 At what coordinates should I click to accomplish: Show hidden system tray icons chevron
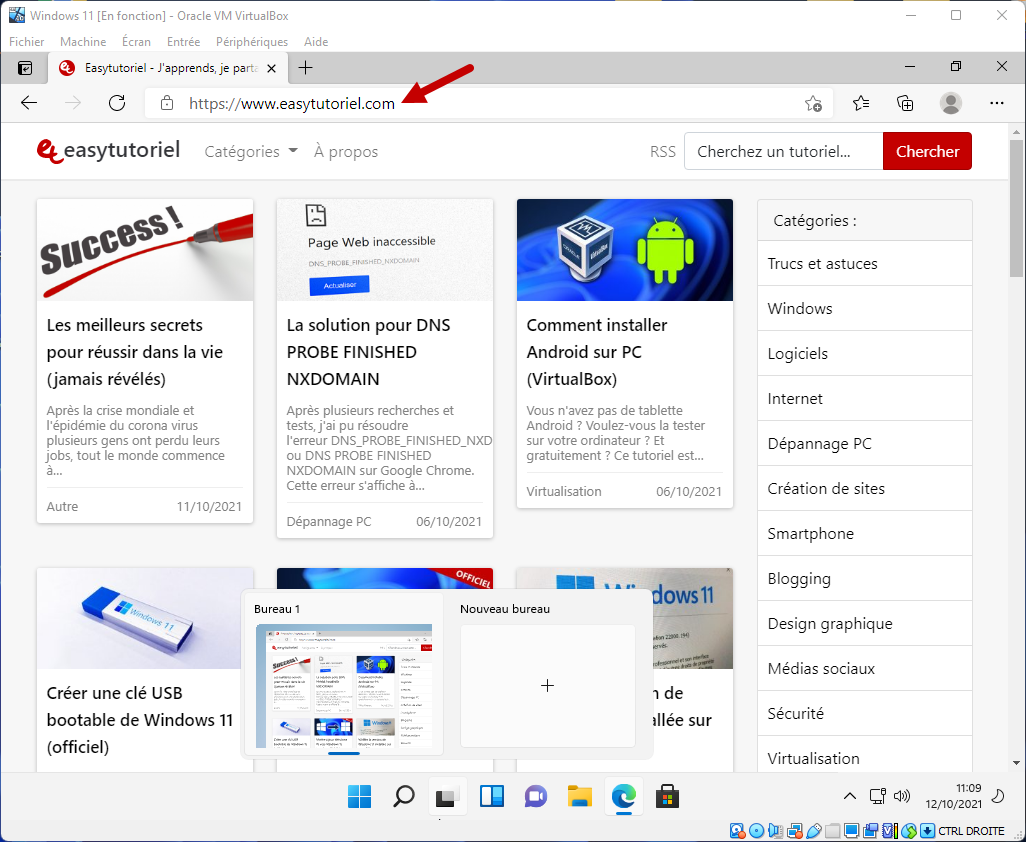click(849, 796)
